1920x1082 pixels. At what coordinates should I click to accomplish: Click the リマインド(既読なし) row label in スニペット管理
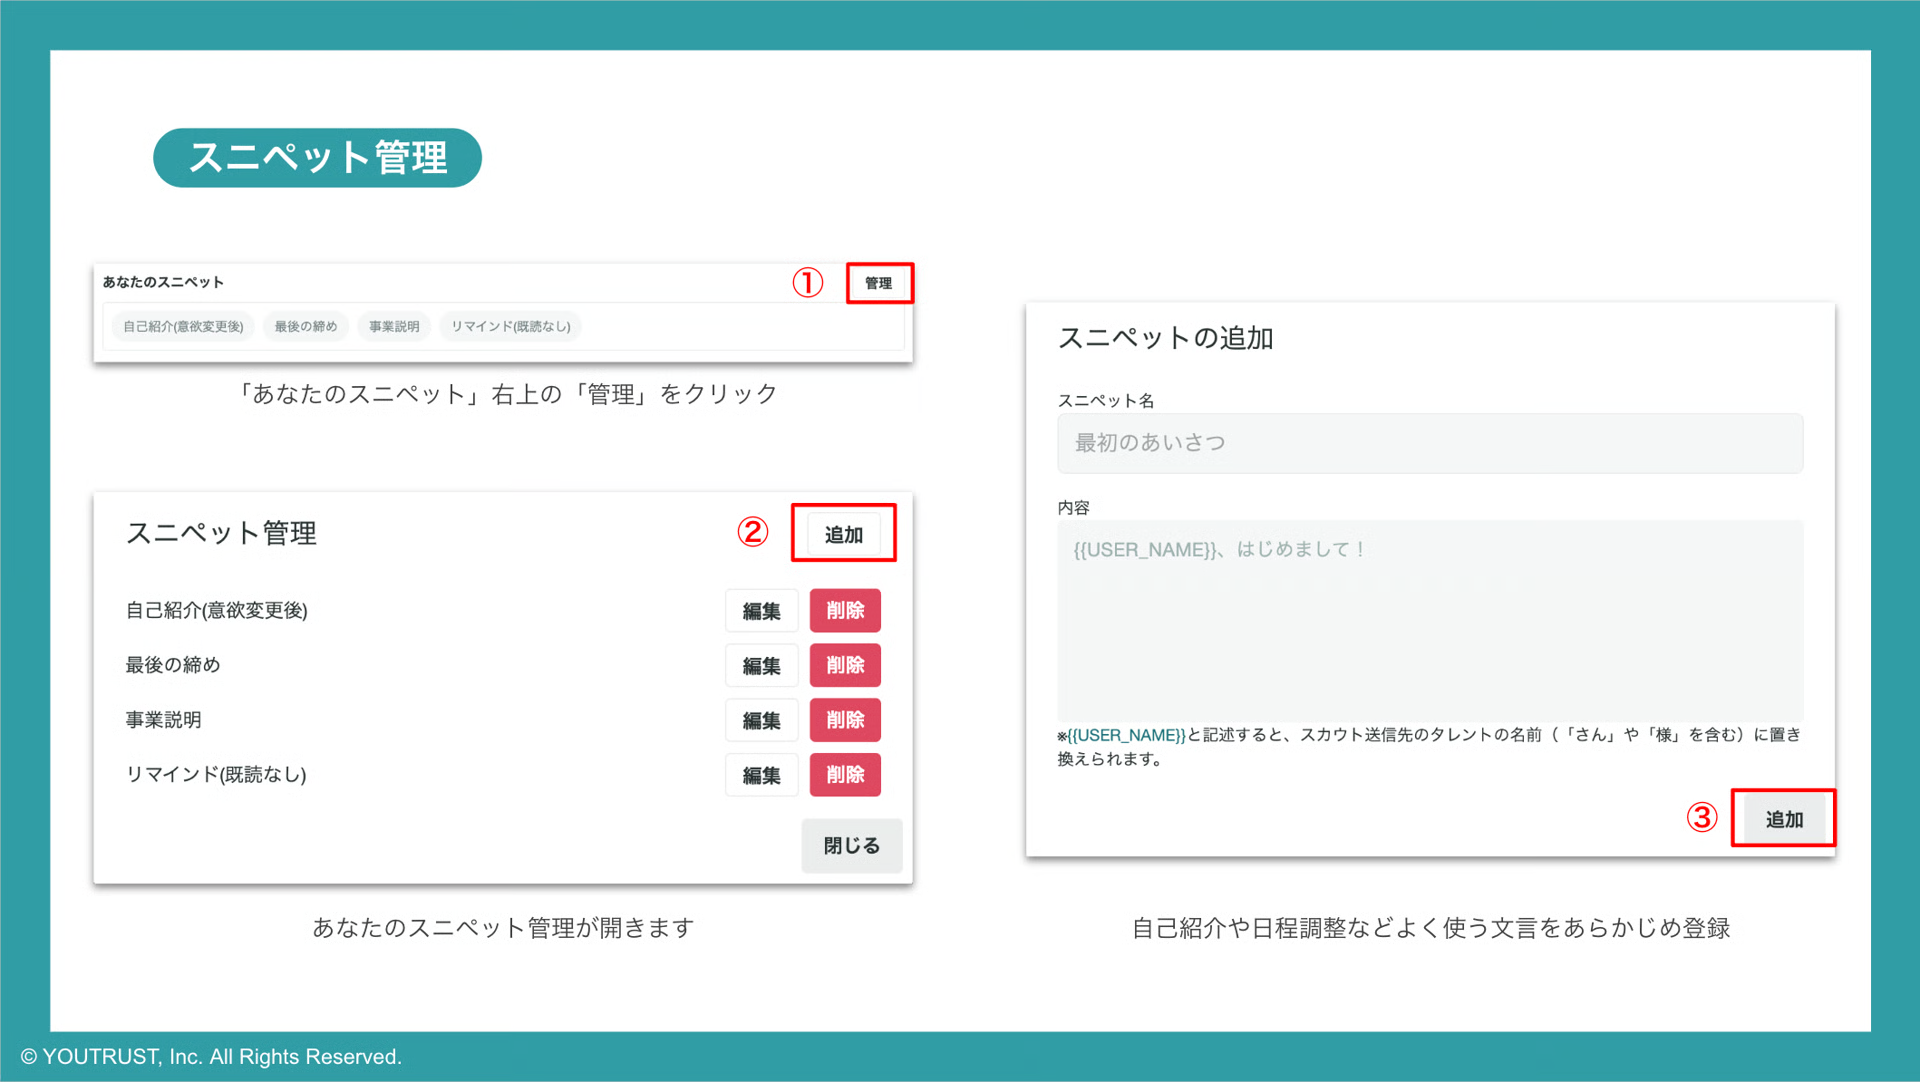click(216, 775)
